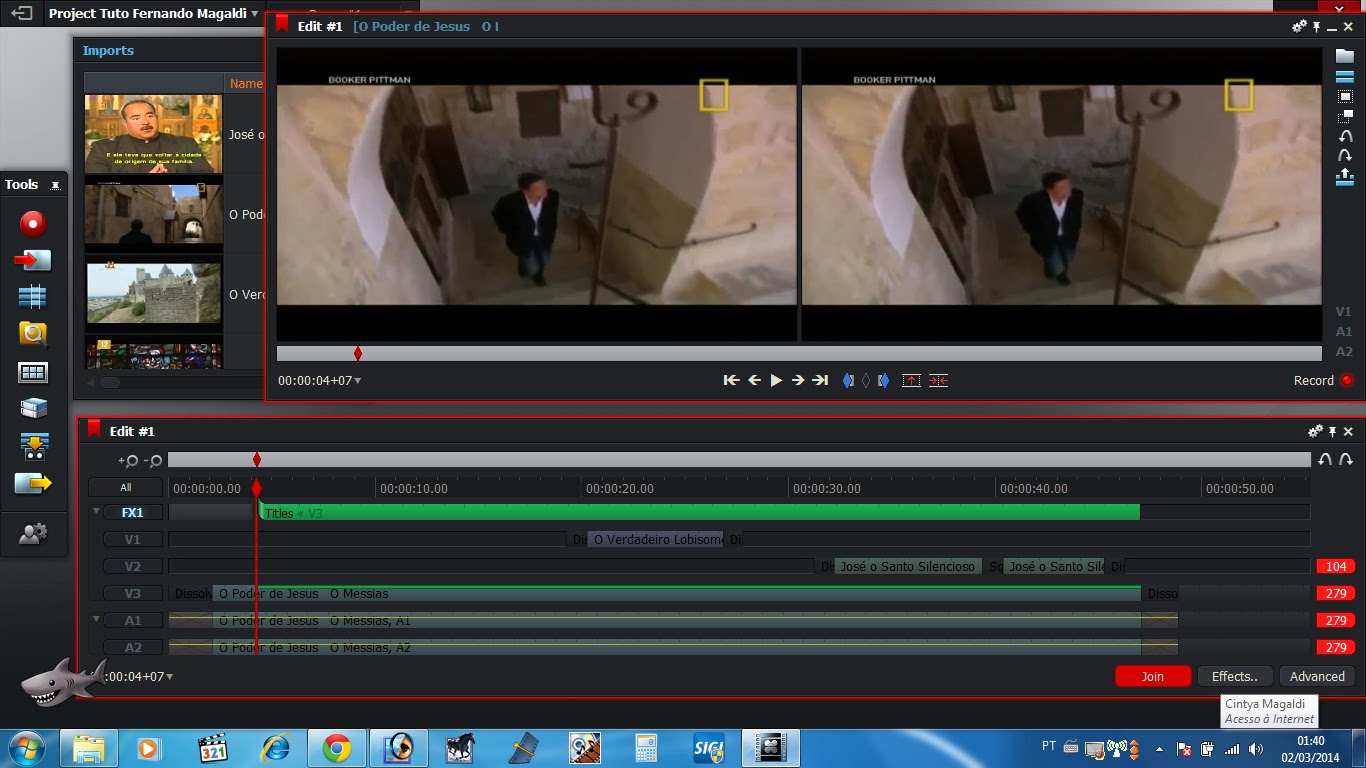Toggle the A1 audio track in timeline

[133, 621]
